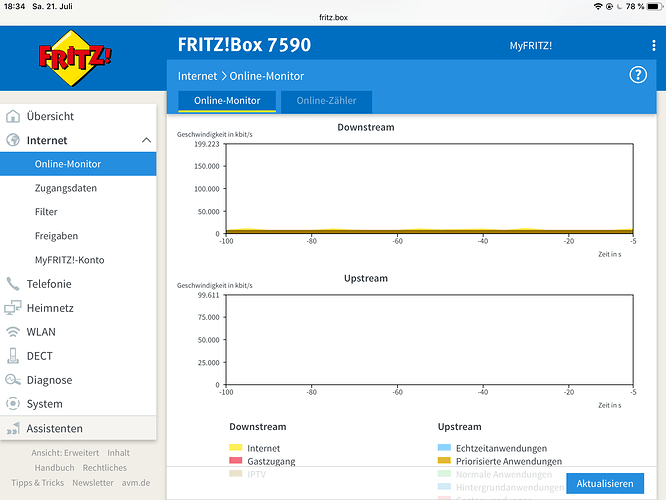Click the red Gastzugang legend swatch
The width and height of the screenshot is (666, 500).
[236, 460]
